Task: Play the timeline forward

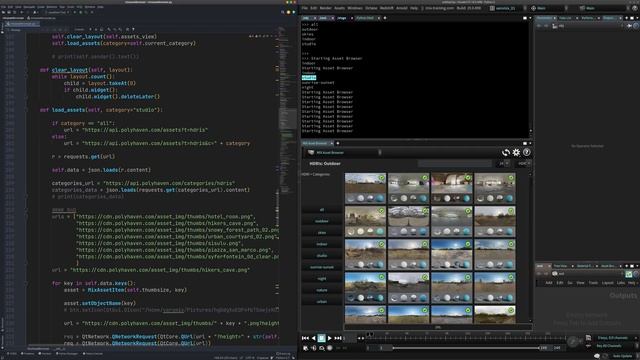Action: [329, 338]
